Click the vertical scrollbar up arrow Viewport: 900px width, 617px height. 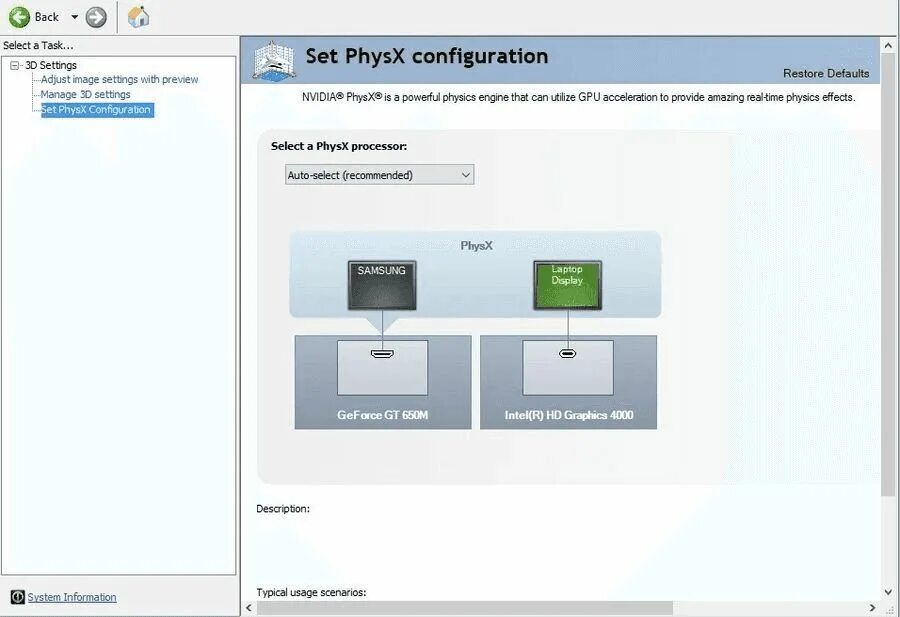point(888,45)
